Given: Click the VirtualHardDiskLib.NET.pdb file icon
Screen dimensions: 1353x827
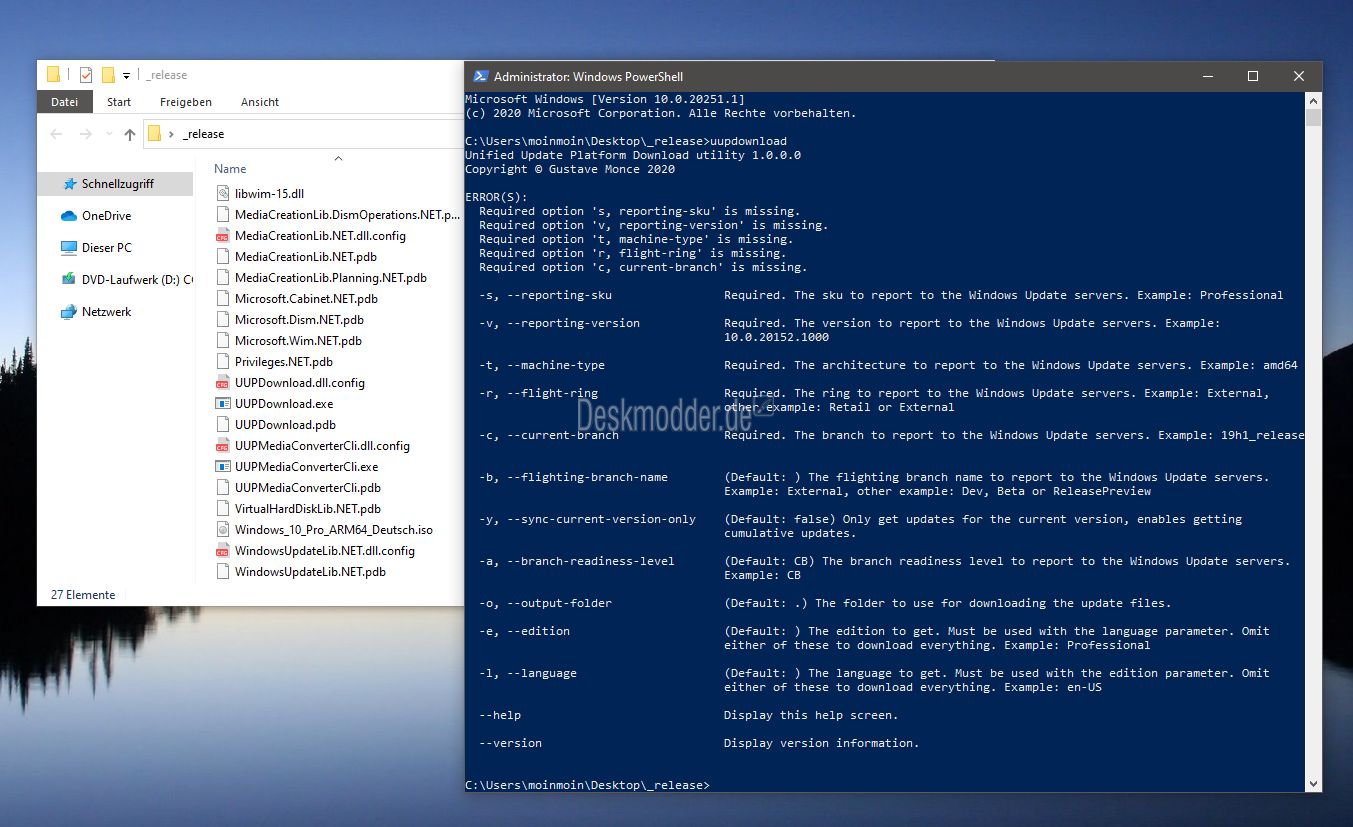Looking at the screenshot, I should [x=223, y=508].
